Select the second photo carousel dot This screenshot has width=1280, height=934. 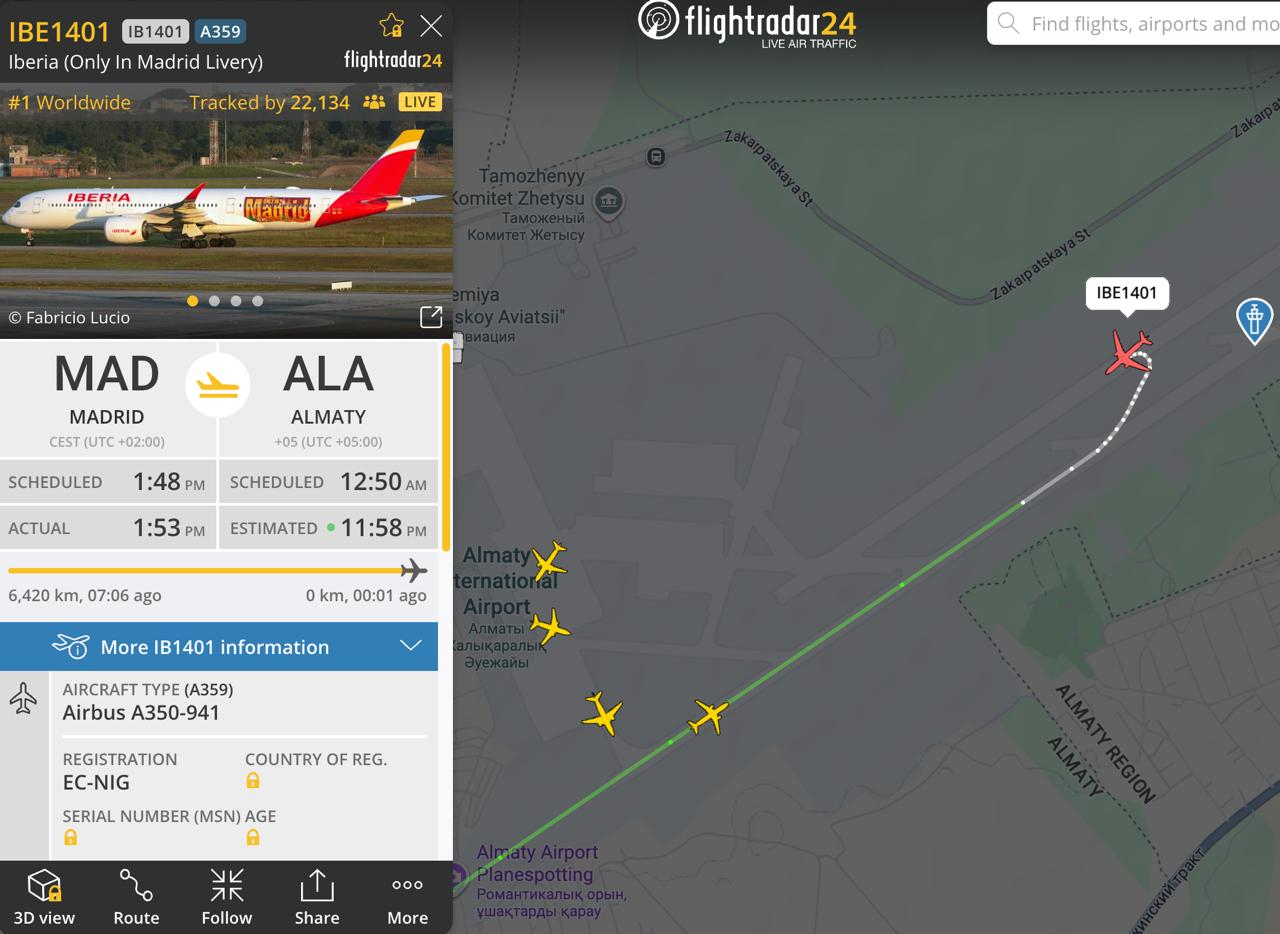coord(214,300)
